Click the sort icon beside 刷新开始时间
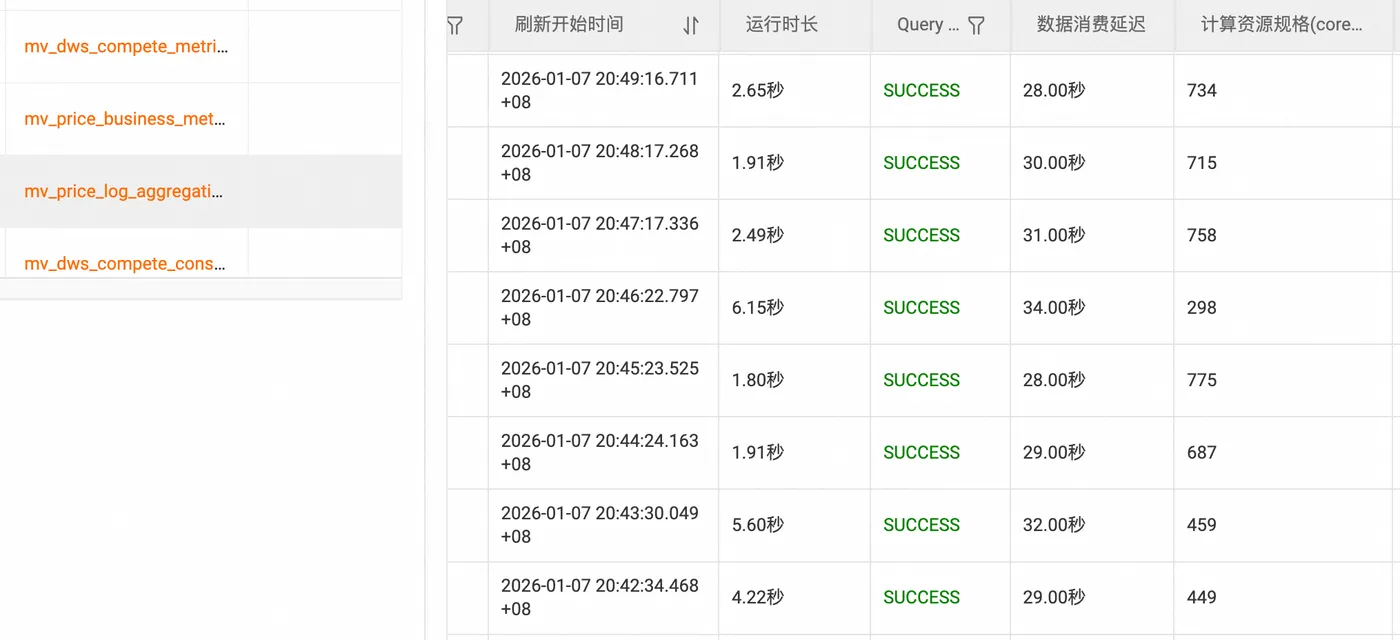 [691, 26]
